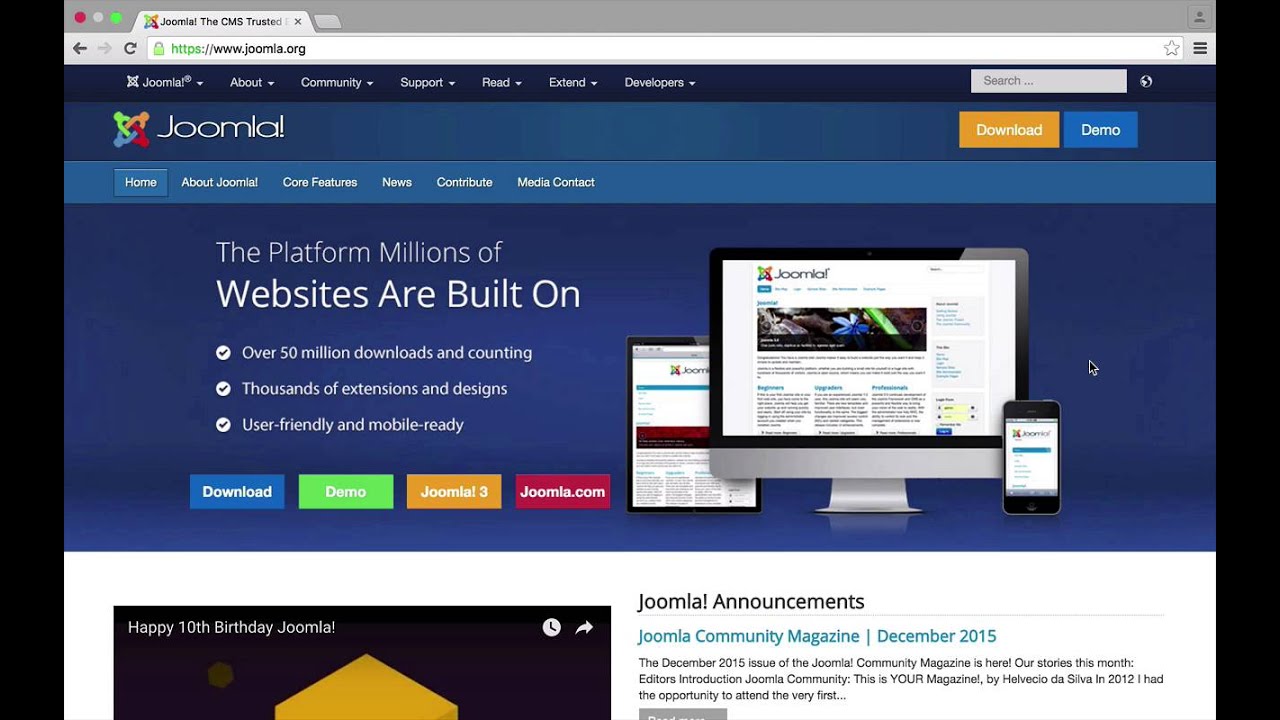The image size is (1280, 720).
Task: Reload the page with refresh icon
Action: coord(130,48)
